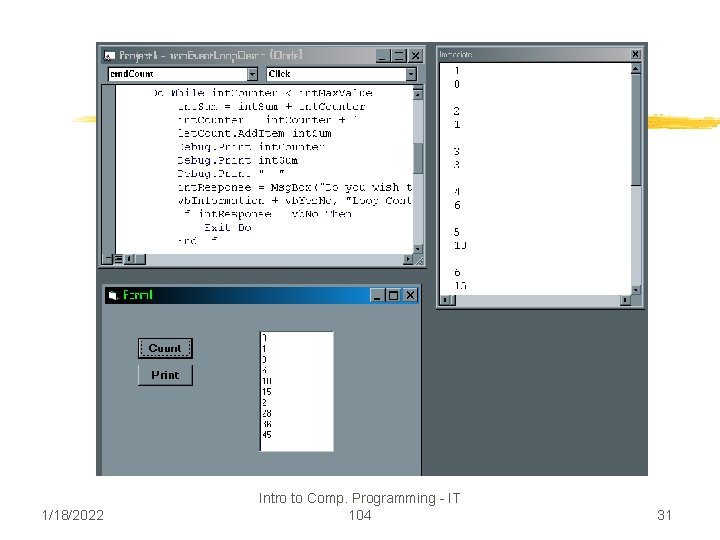Click the Exit Do code line
The image size is (720, 540).
click(x=228, y=227)
